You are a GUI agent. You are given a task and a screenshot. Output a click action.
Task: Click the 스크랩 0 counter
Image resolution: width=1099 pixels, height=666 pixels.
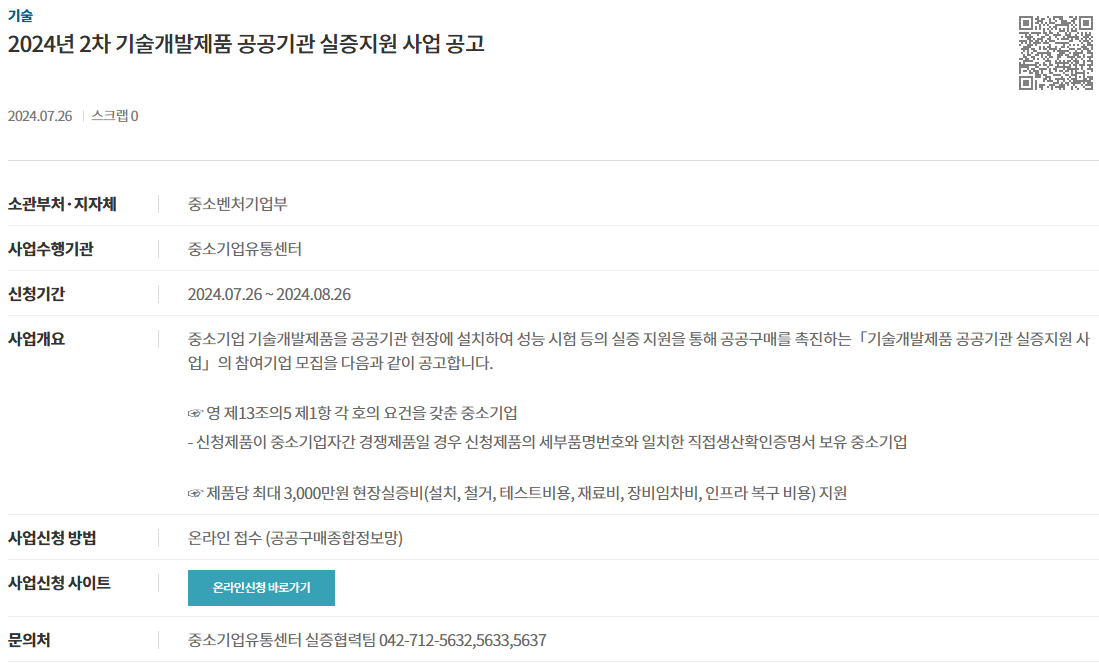[x=115, y=116]
